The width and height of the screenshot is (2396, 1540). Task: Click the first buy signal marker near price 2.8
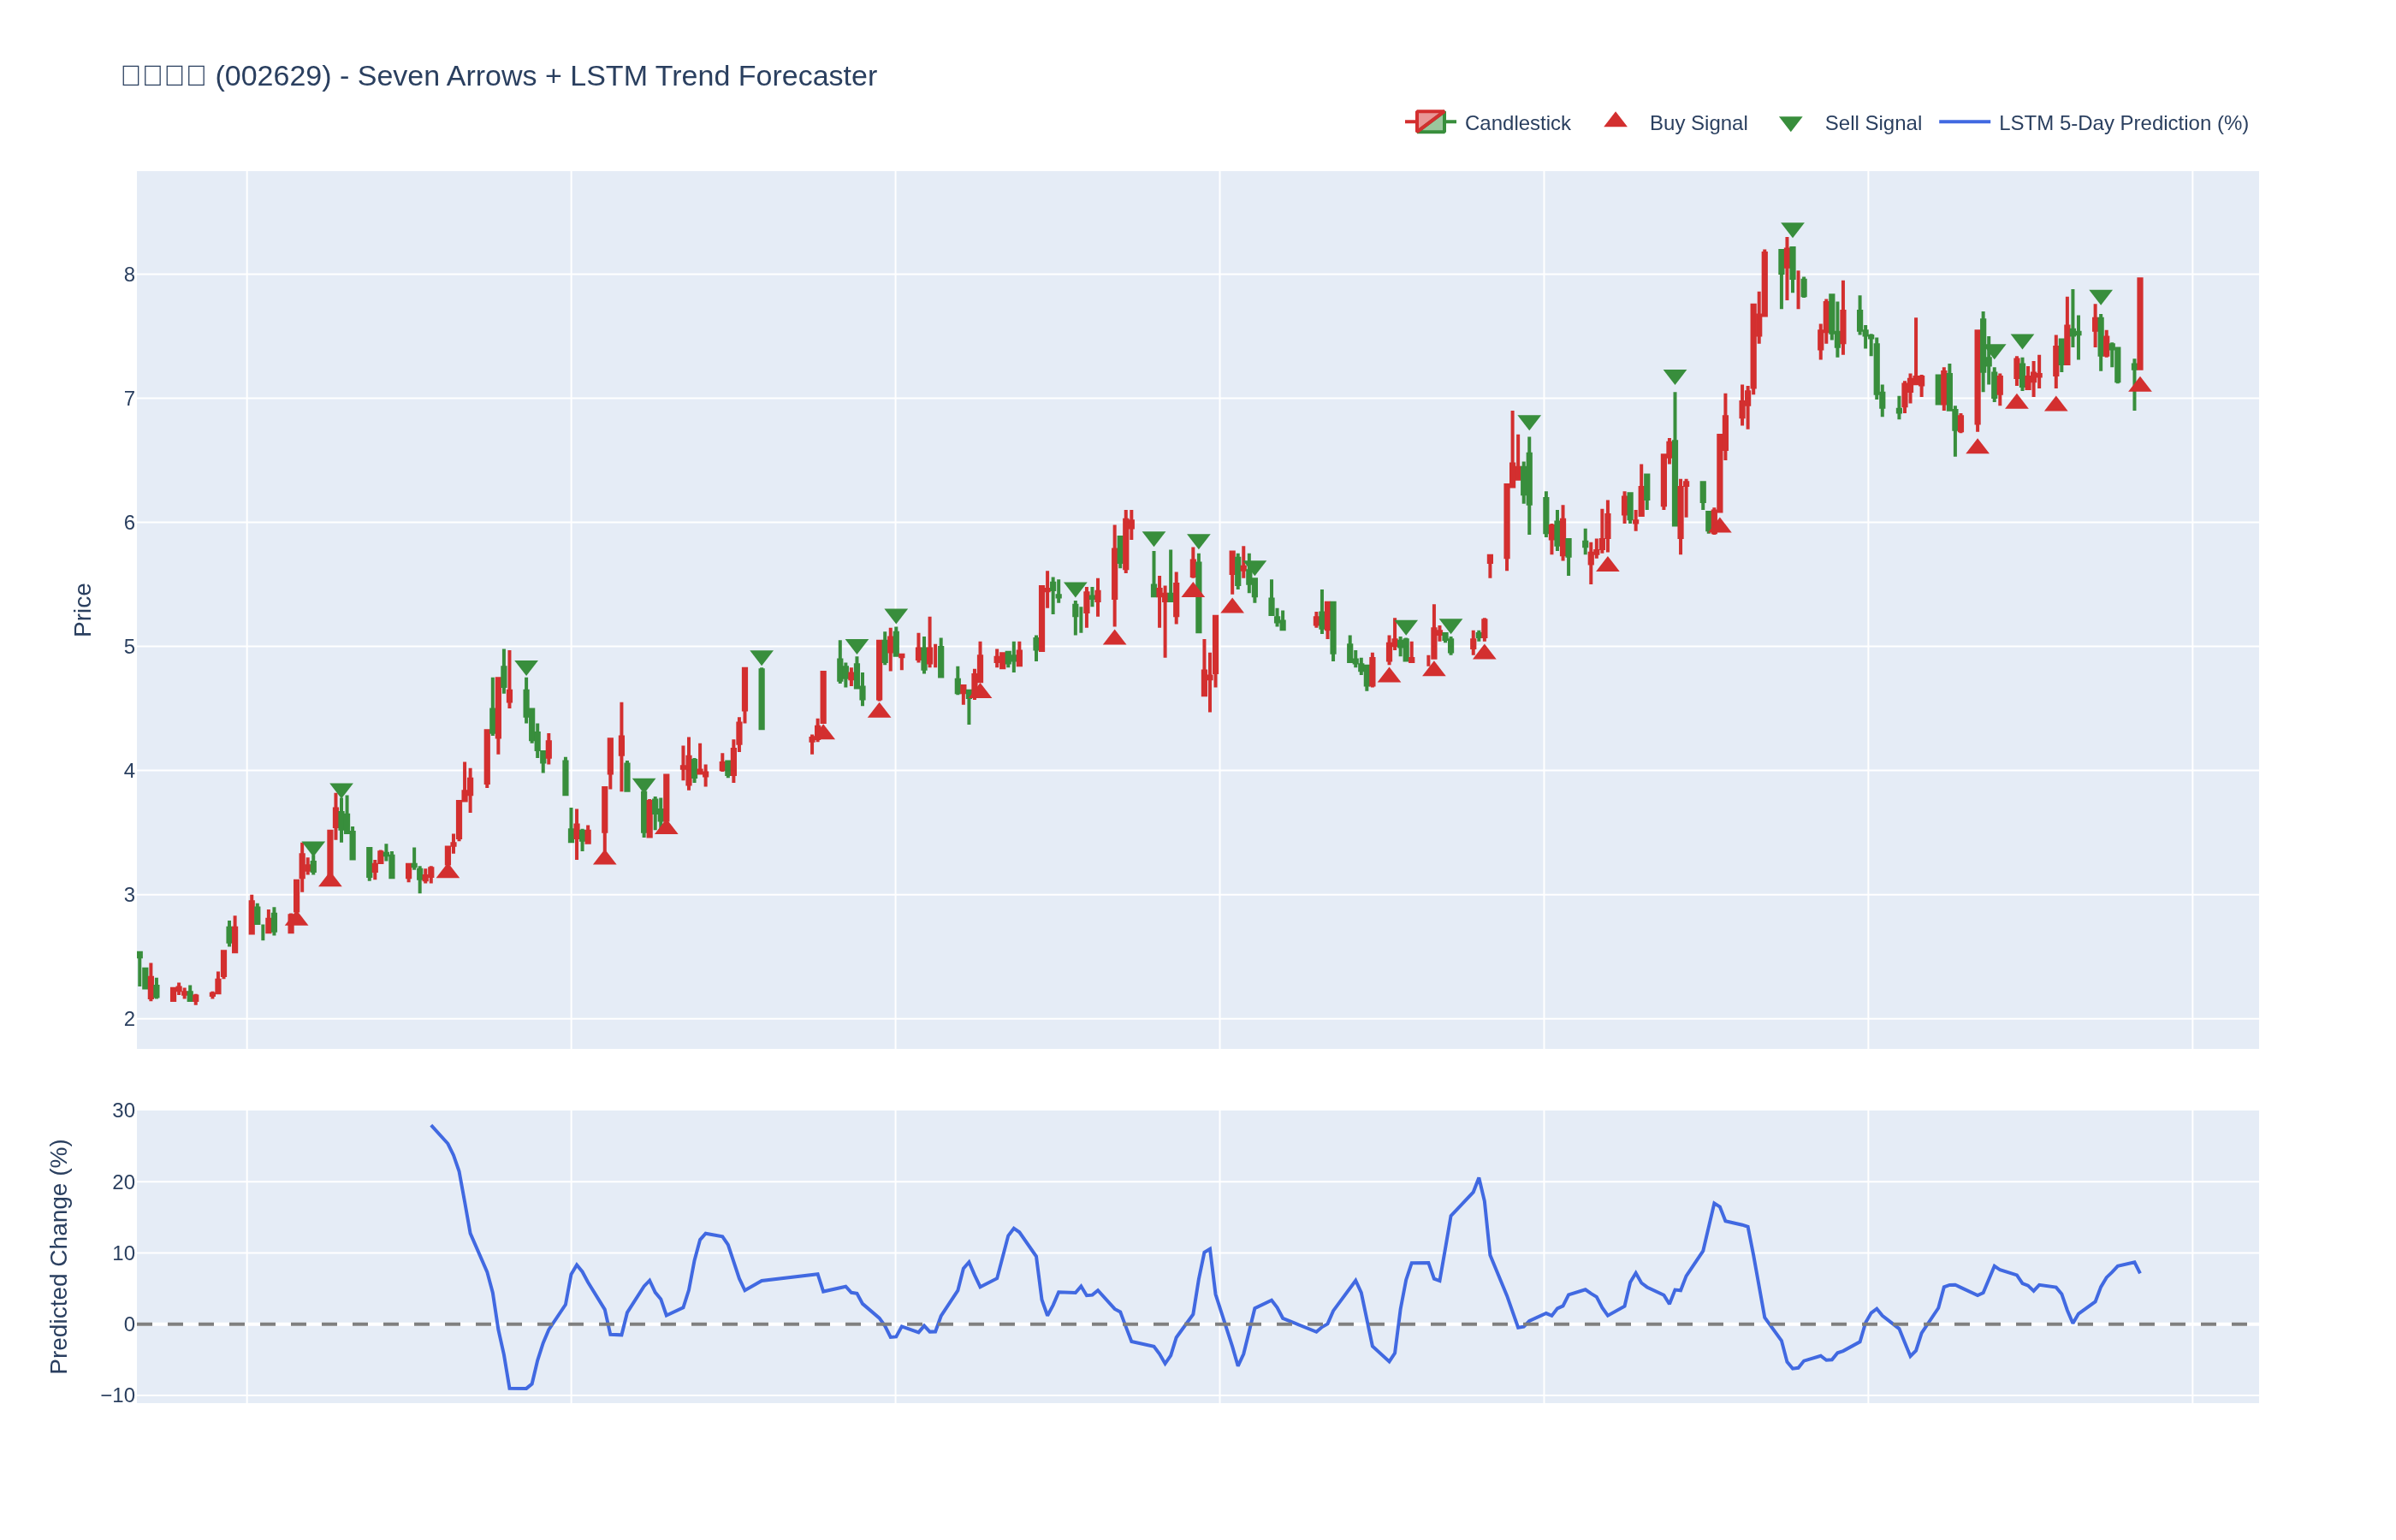(x=296, y=919)
